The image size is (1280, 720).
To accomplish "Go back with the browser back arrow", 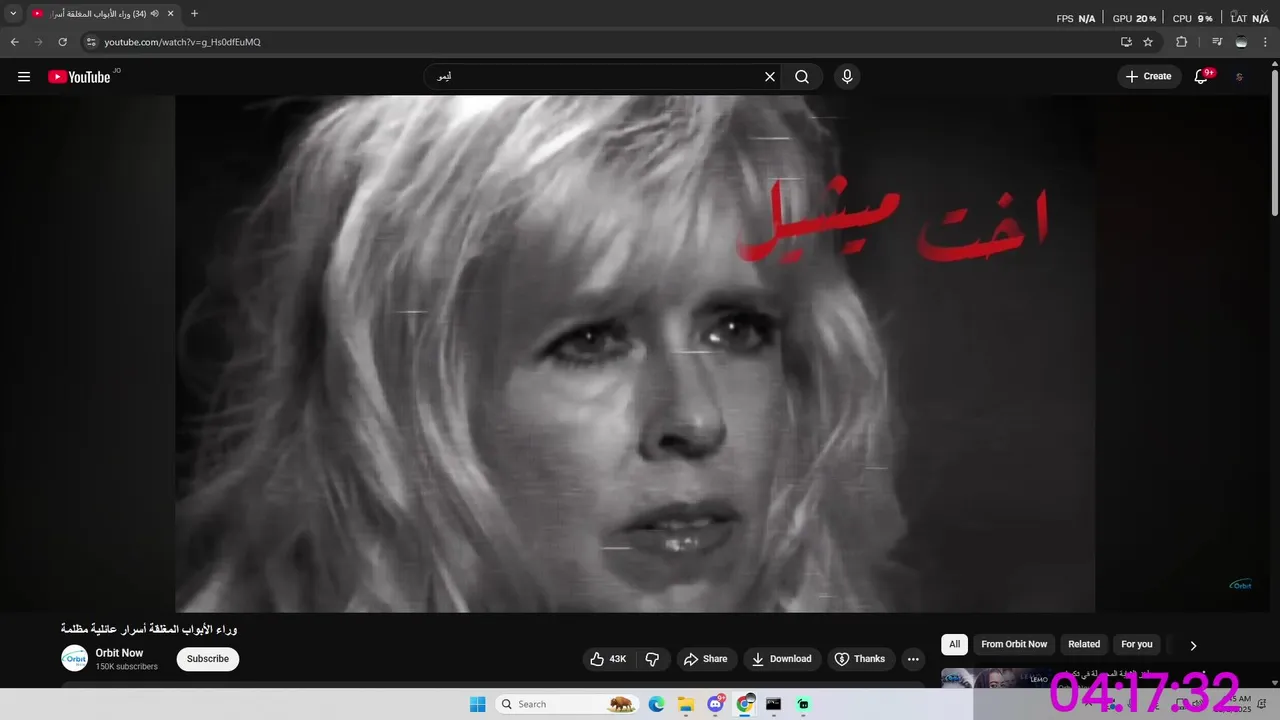I will (14, 42).
